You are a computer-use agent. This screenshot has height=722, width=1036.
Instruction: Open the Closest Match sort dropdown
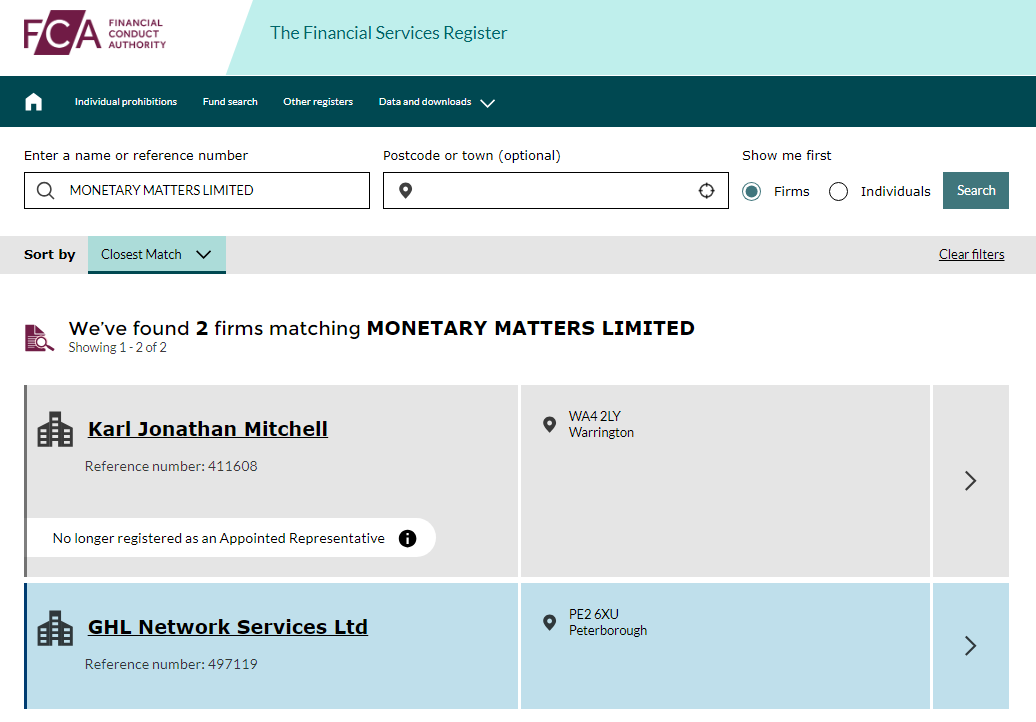pyautogui.click(x=157, y=255)
